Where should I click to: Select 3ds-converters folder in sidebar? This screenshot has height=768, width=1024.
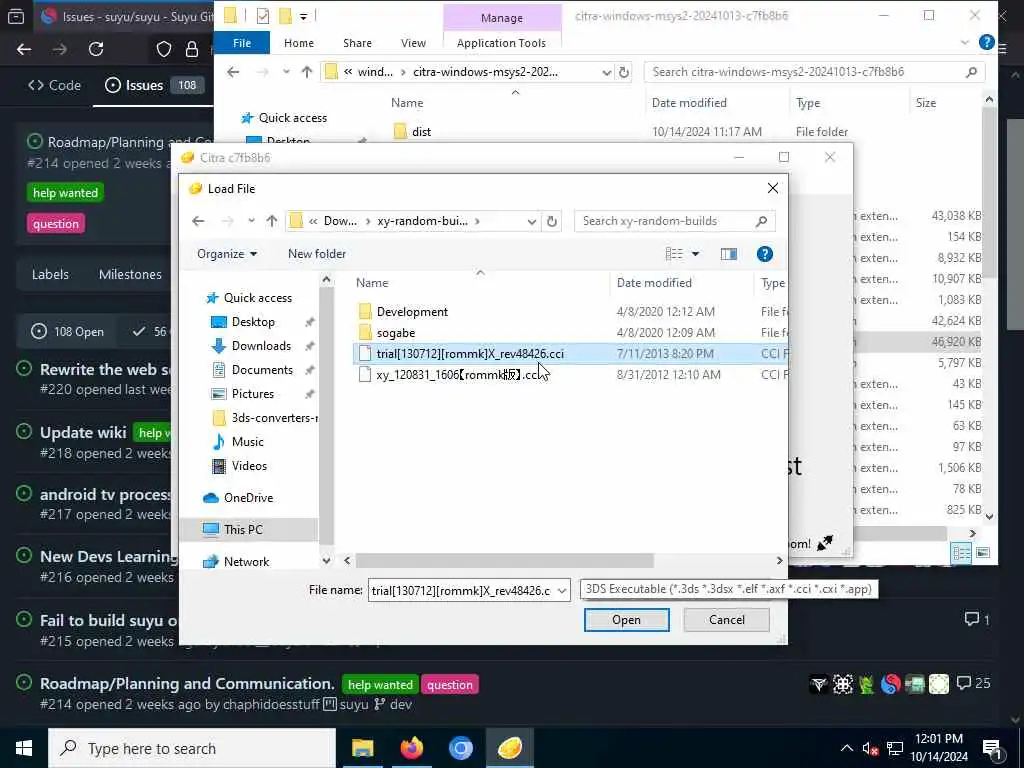pyautogui.click(x=265, y=418)
